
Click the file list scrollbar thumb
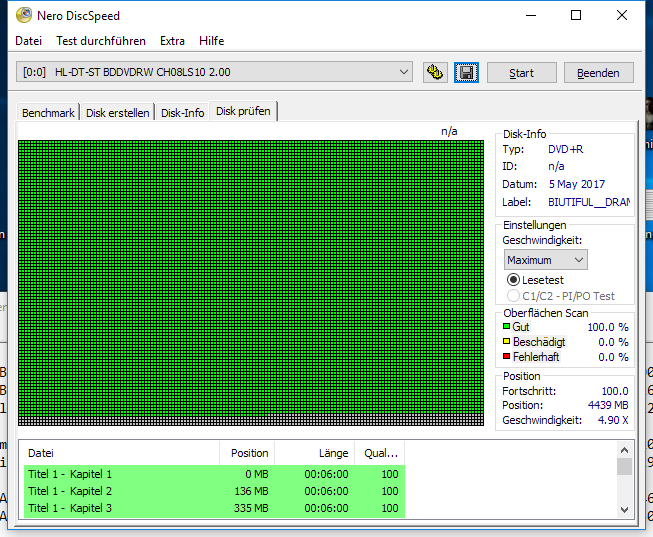tap(624, 466)
